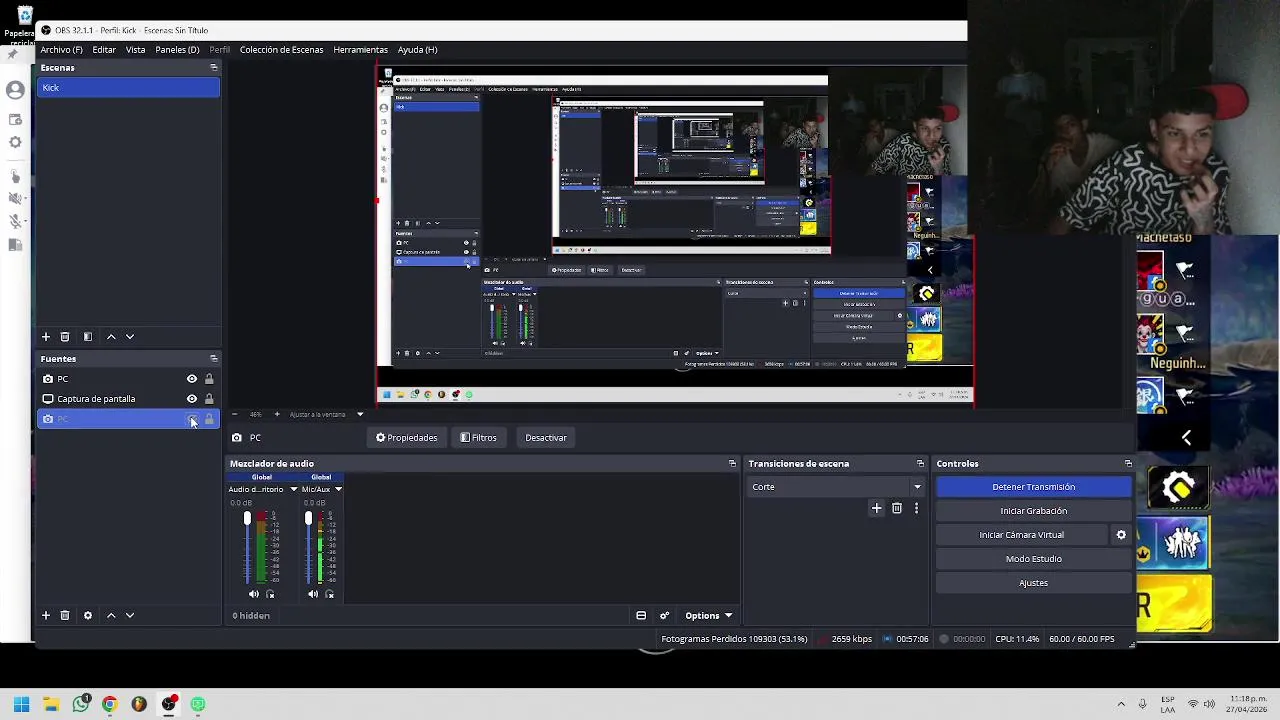Viewport: 1280px width, 720px height.
Task: Toggle the lock on the highlighted PC source
Action: coord(209,419)
